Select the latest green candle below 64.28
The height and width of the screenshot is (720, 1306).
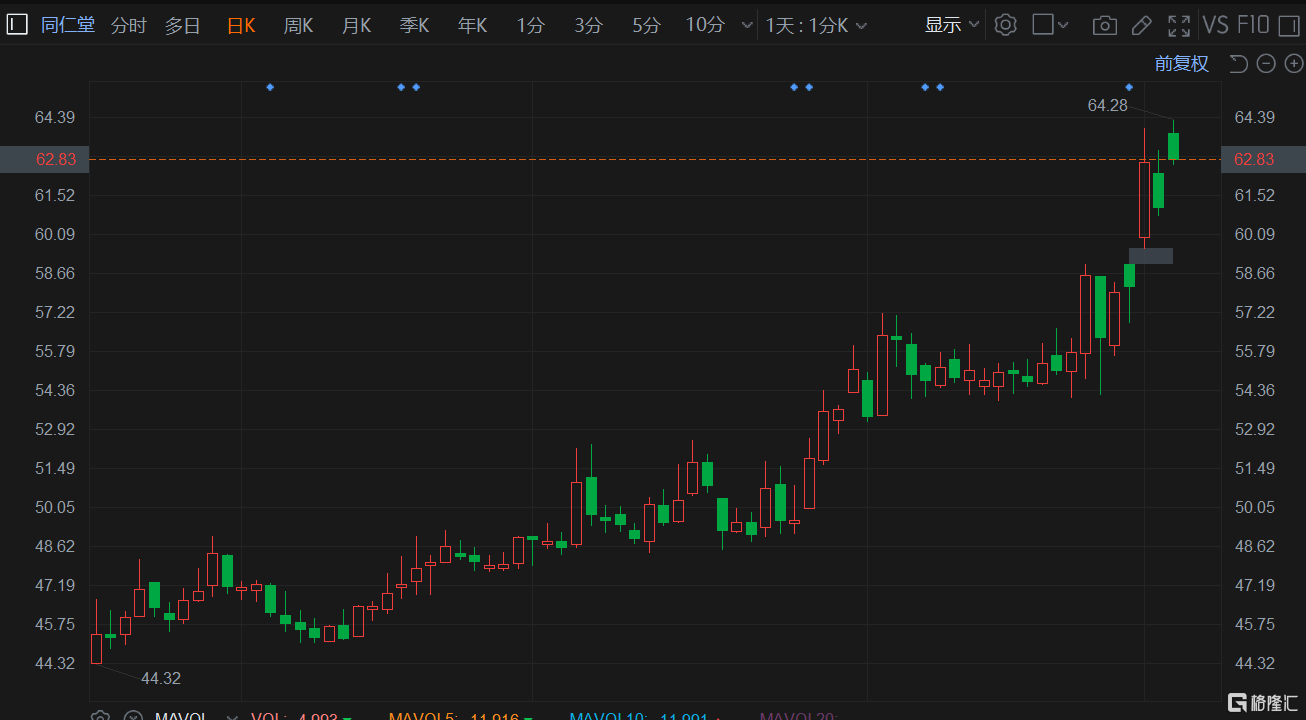point(1174,145)
